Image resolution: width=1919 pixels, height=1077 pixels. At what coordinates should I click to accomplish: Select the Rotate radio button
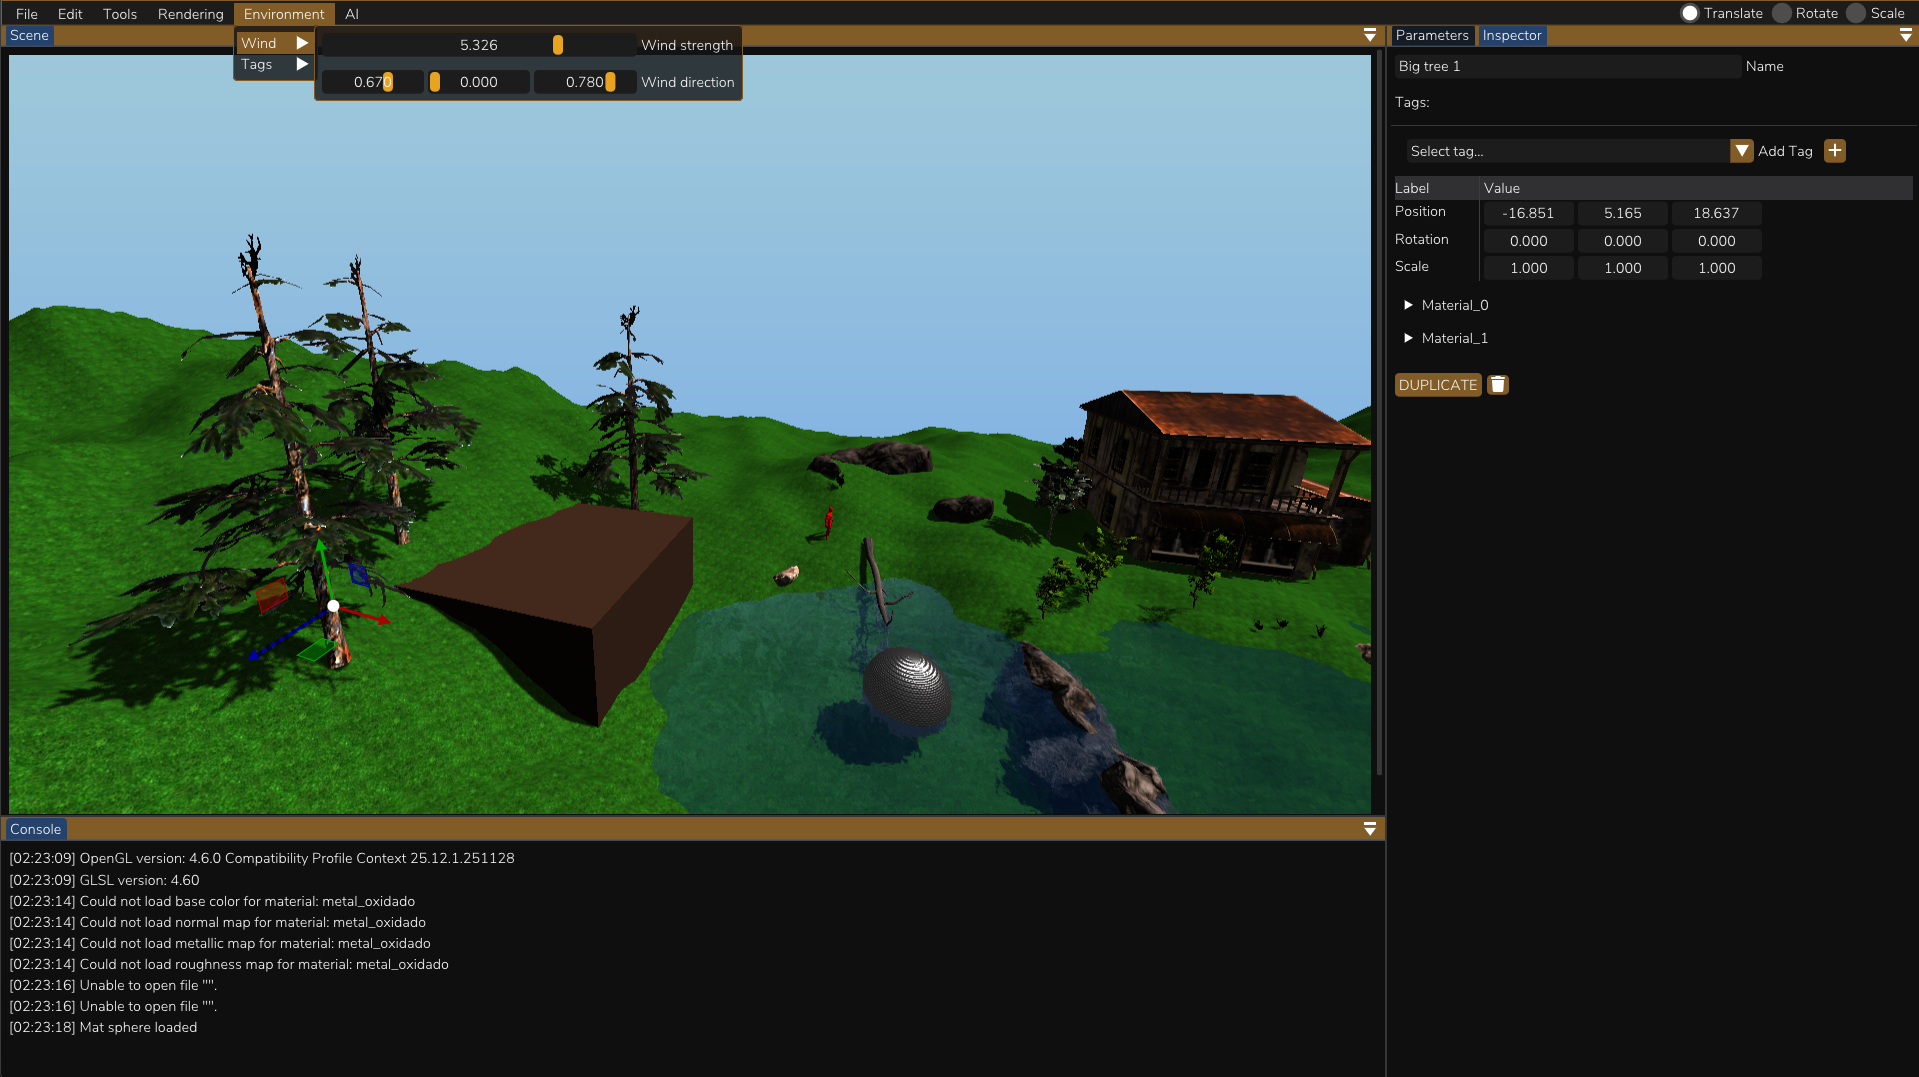click(x=1782, y=13)
